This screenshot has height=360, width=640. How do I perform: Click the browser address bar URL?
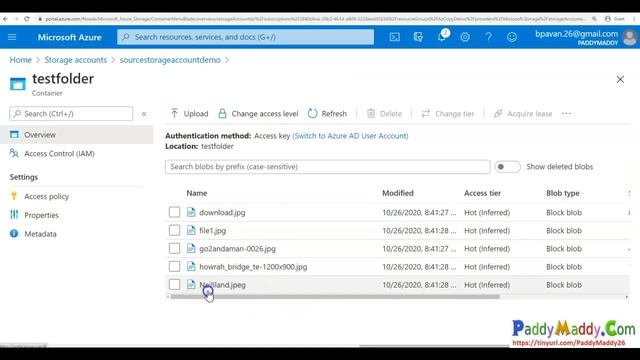click(314, 19)
